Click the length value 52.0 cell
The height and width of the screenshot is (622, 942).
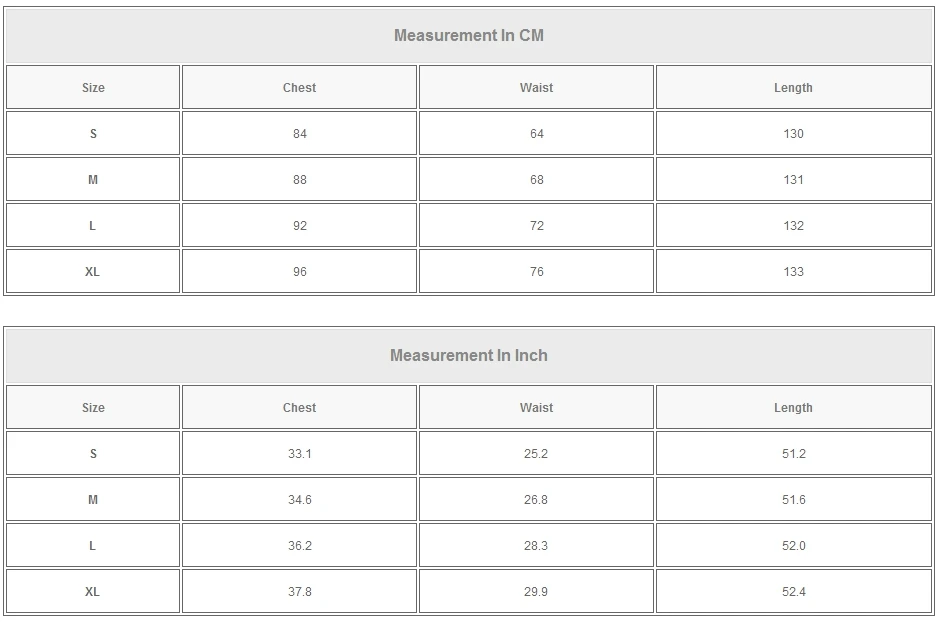coord(793,546)
